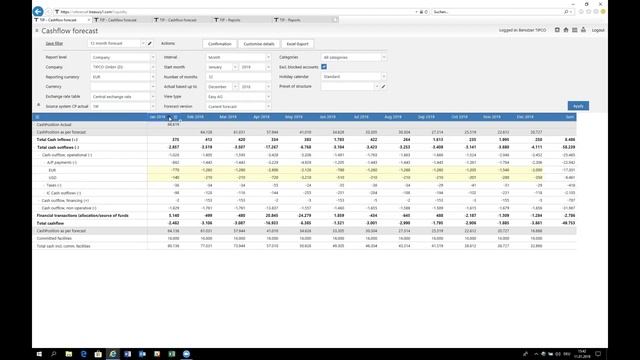Select the Committed facilities row label
640x360 pixels.
tap(54, 238)
